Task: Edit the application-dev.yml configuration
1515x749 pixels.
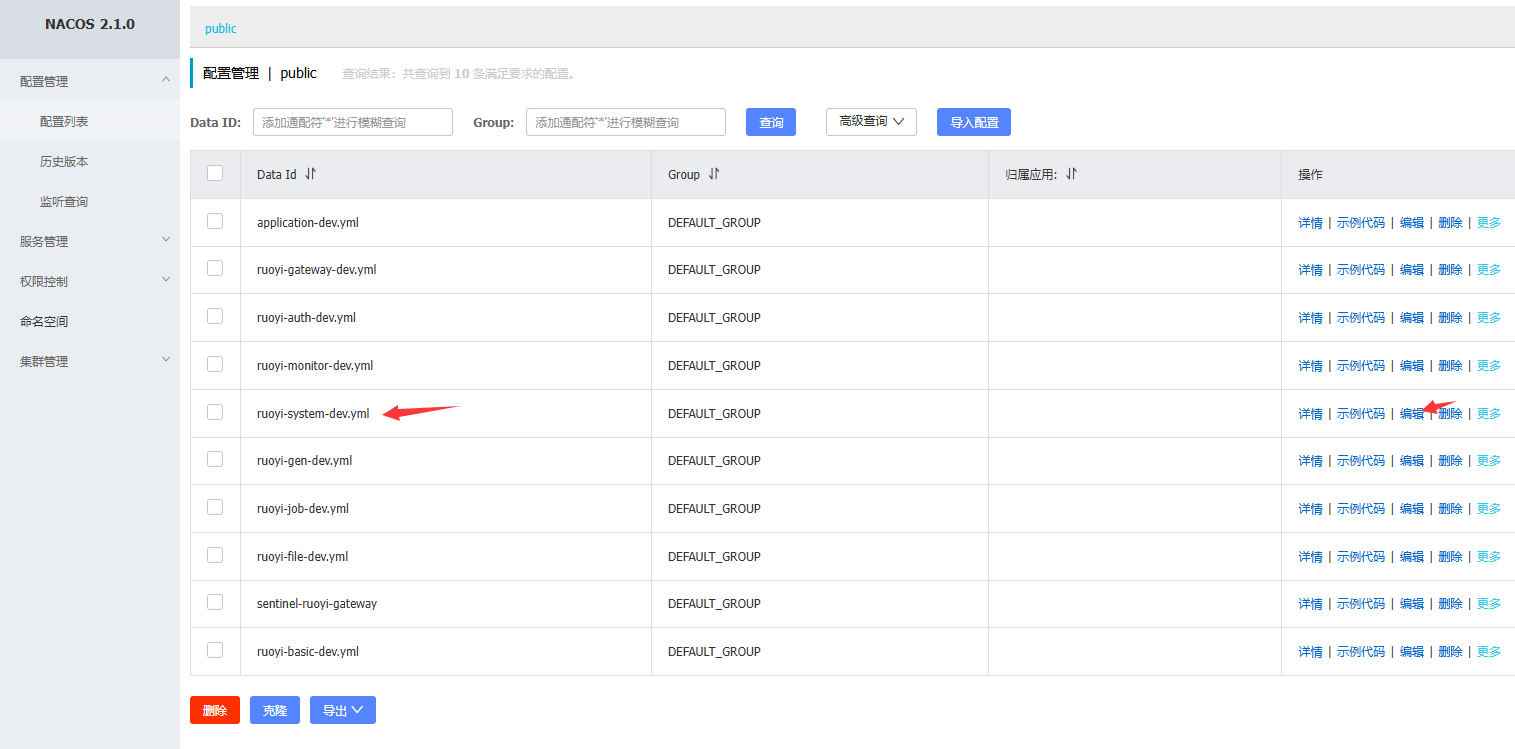Action: pyautogui.click(x=1412, y=223)
